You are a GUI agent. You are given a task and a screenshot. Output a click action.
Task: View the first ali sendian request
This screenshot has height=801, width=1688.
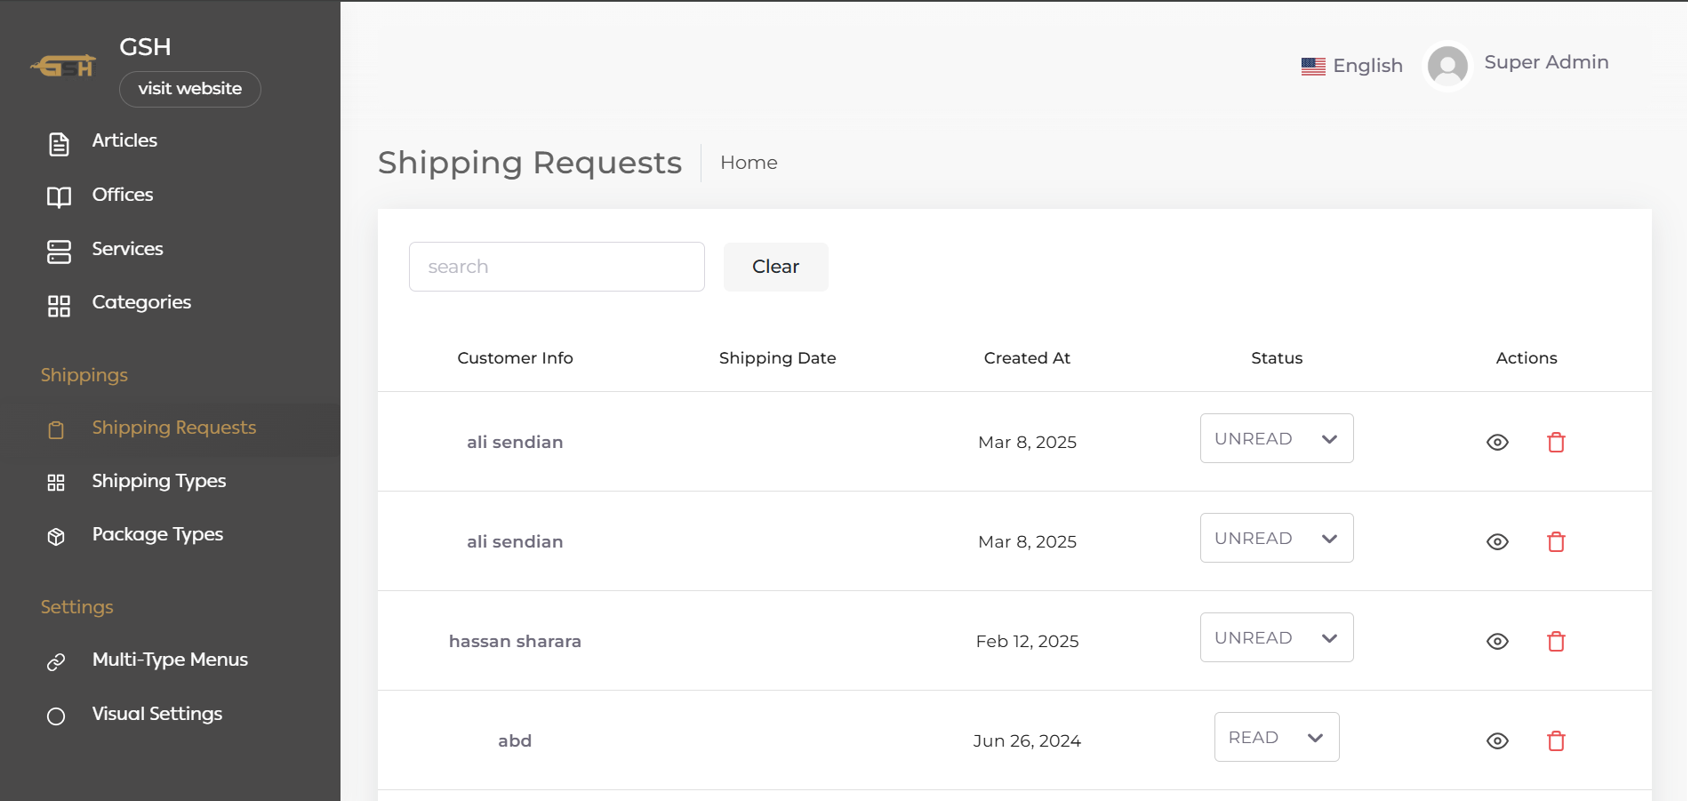[x=1497, y=442]
